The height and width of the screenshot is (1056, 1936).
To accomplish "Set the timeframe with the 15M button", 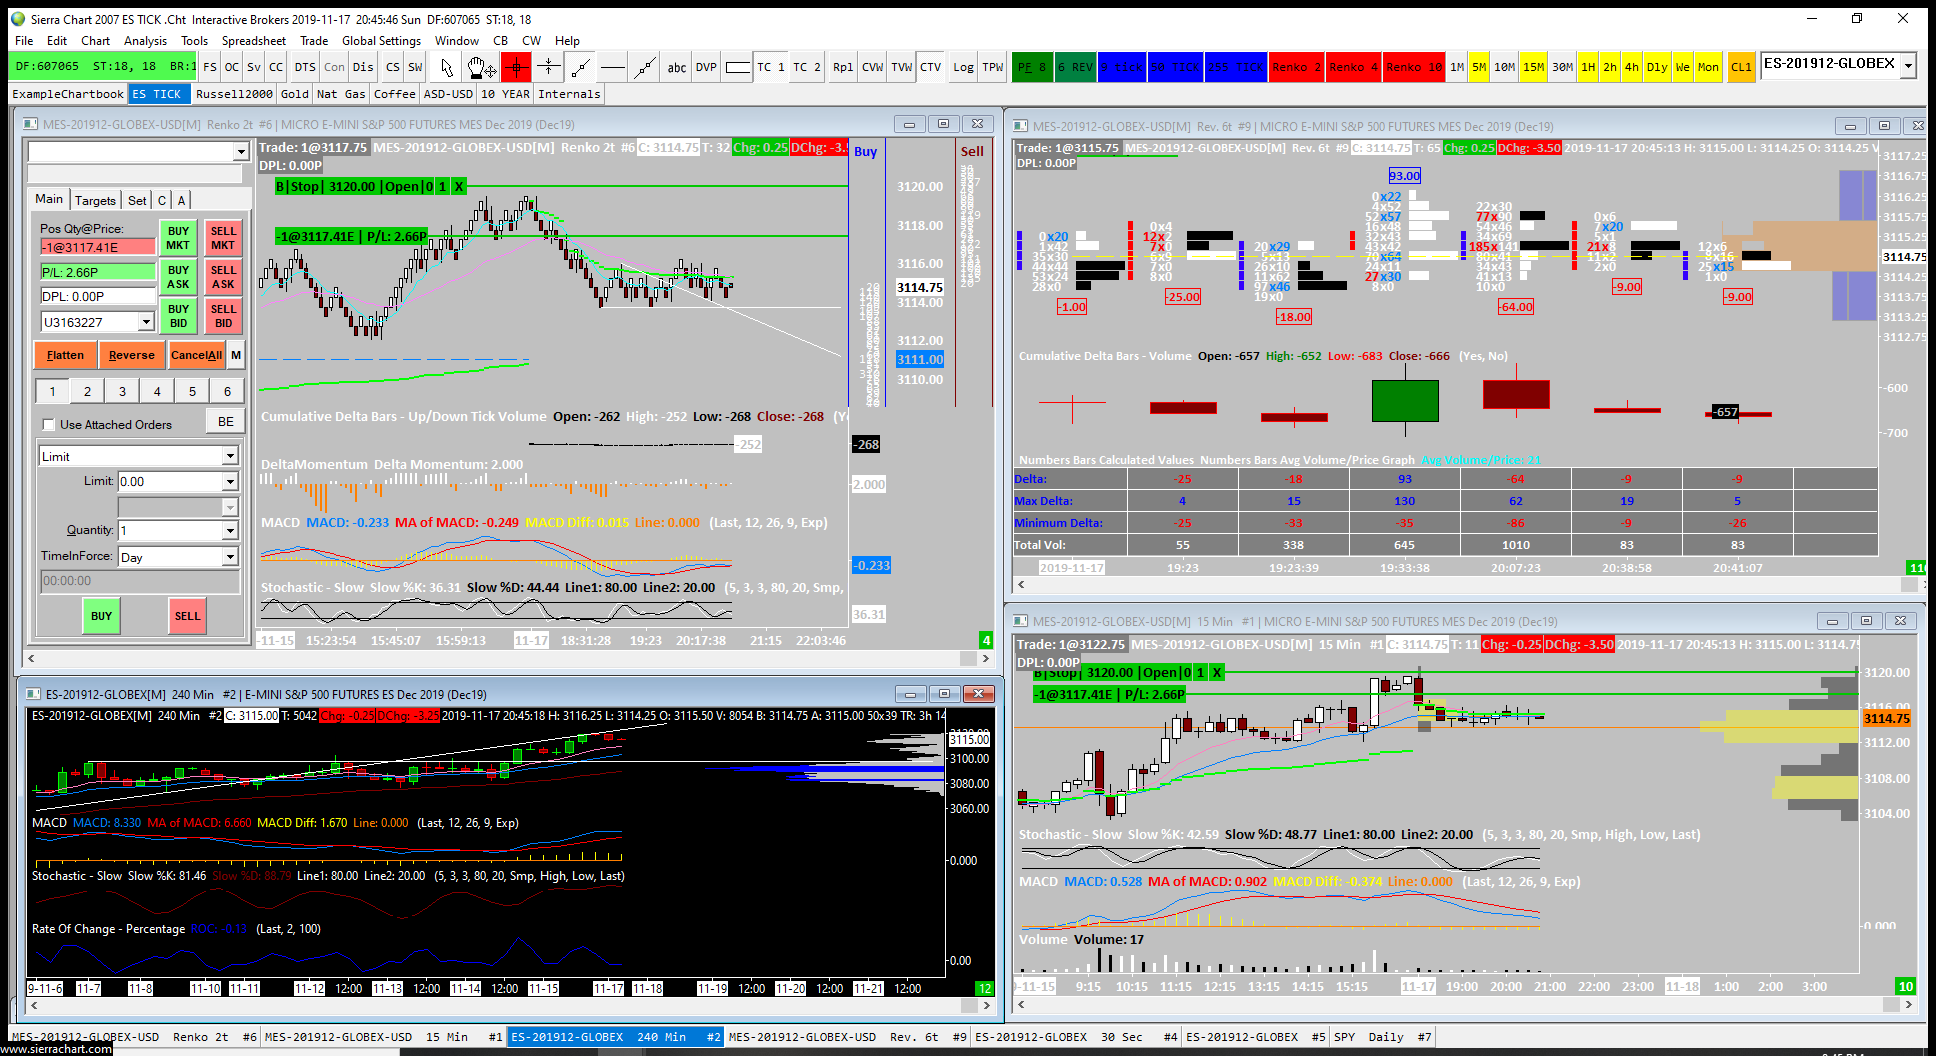I will point(1534,67).
